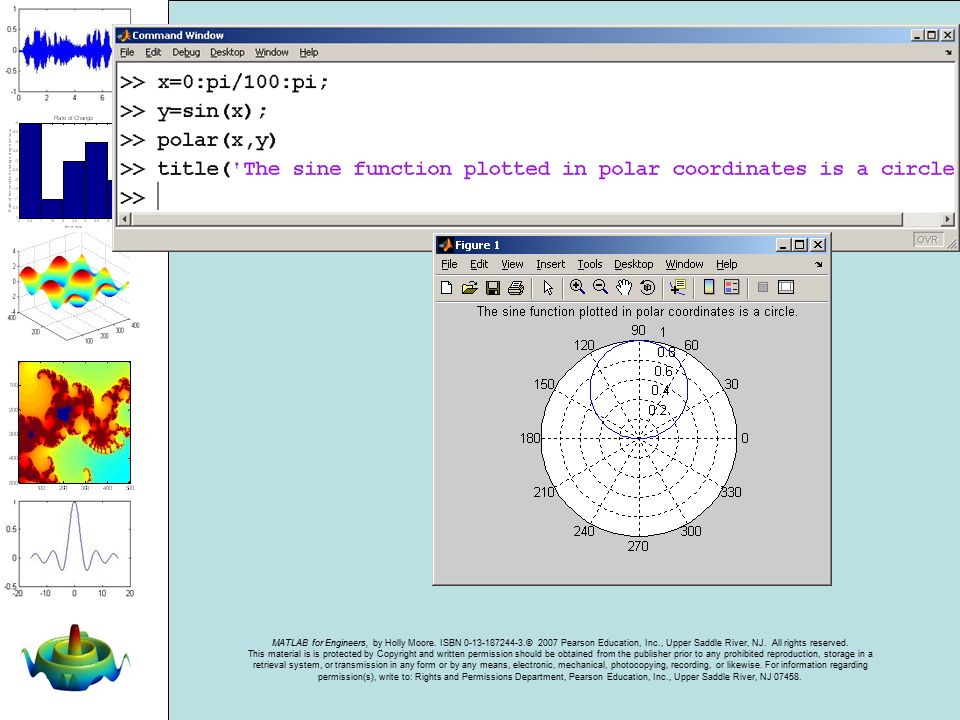Image resolution: width=960 pixels, height=720 pixels.
Task: Click the 90 degree label on polar plot
Action: [x=639, y=330]
